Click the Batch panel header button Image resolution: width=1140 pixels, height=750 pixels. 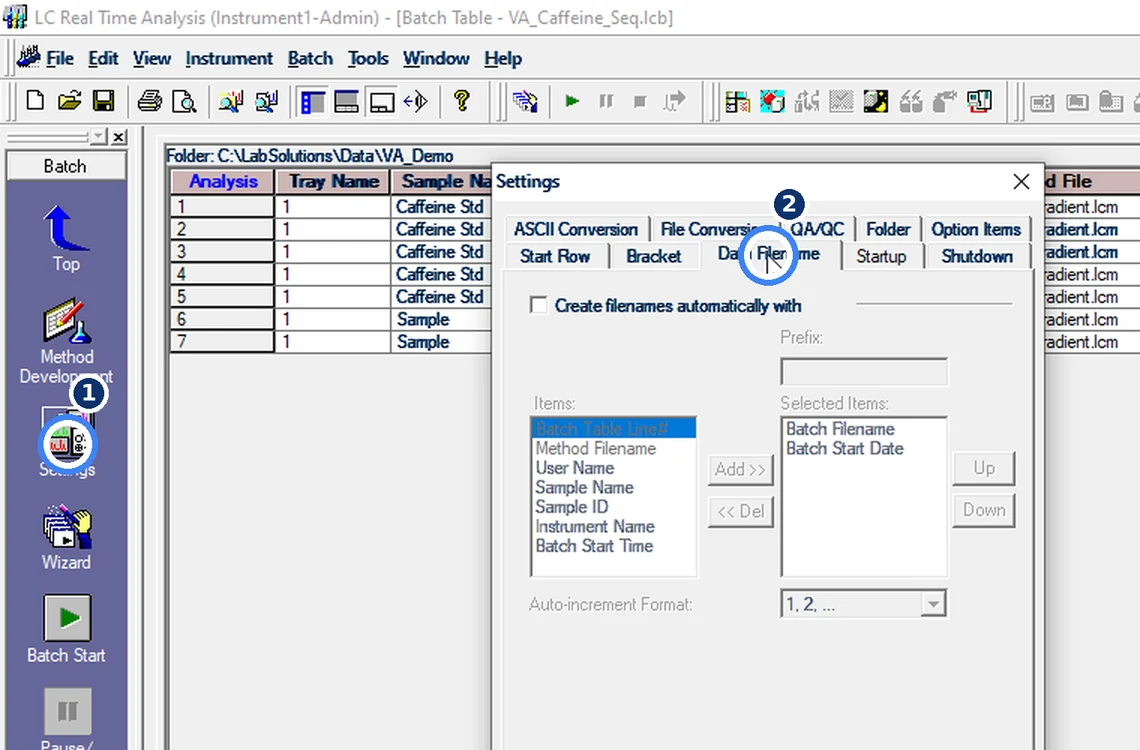pyautogui.click(x=65, y=166)
